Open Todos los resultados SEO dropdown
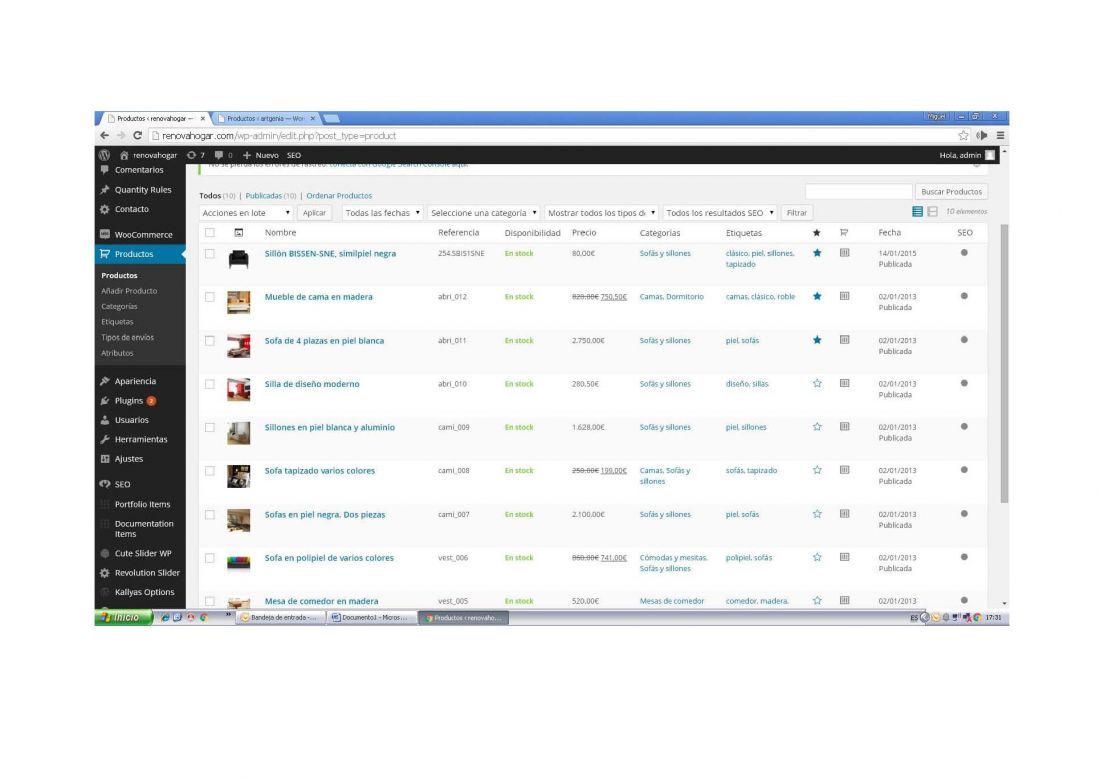This screenshot has height=778, width=1100. [719, 213]
